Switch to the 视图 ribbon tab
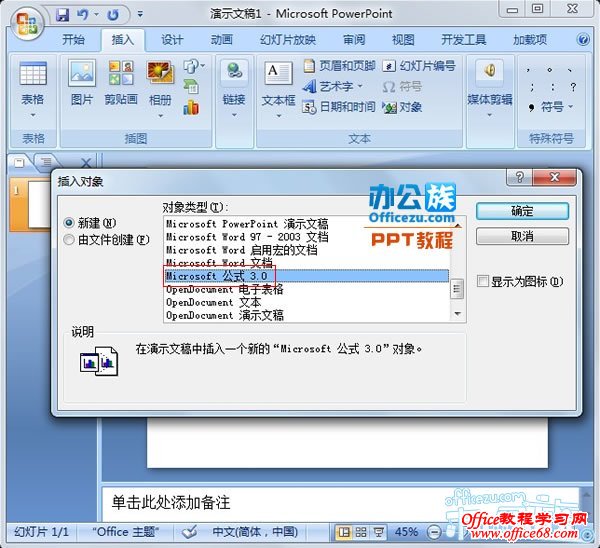This screenshot has height=548, width=600. pos(403,40)
